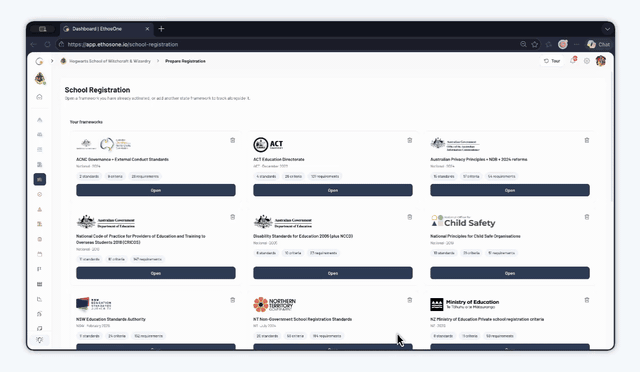Click NZ Ministry 'Private school registration criteria' title
640x372 pixels.
[x=487, y=319]
